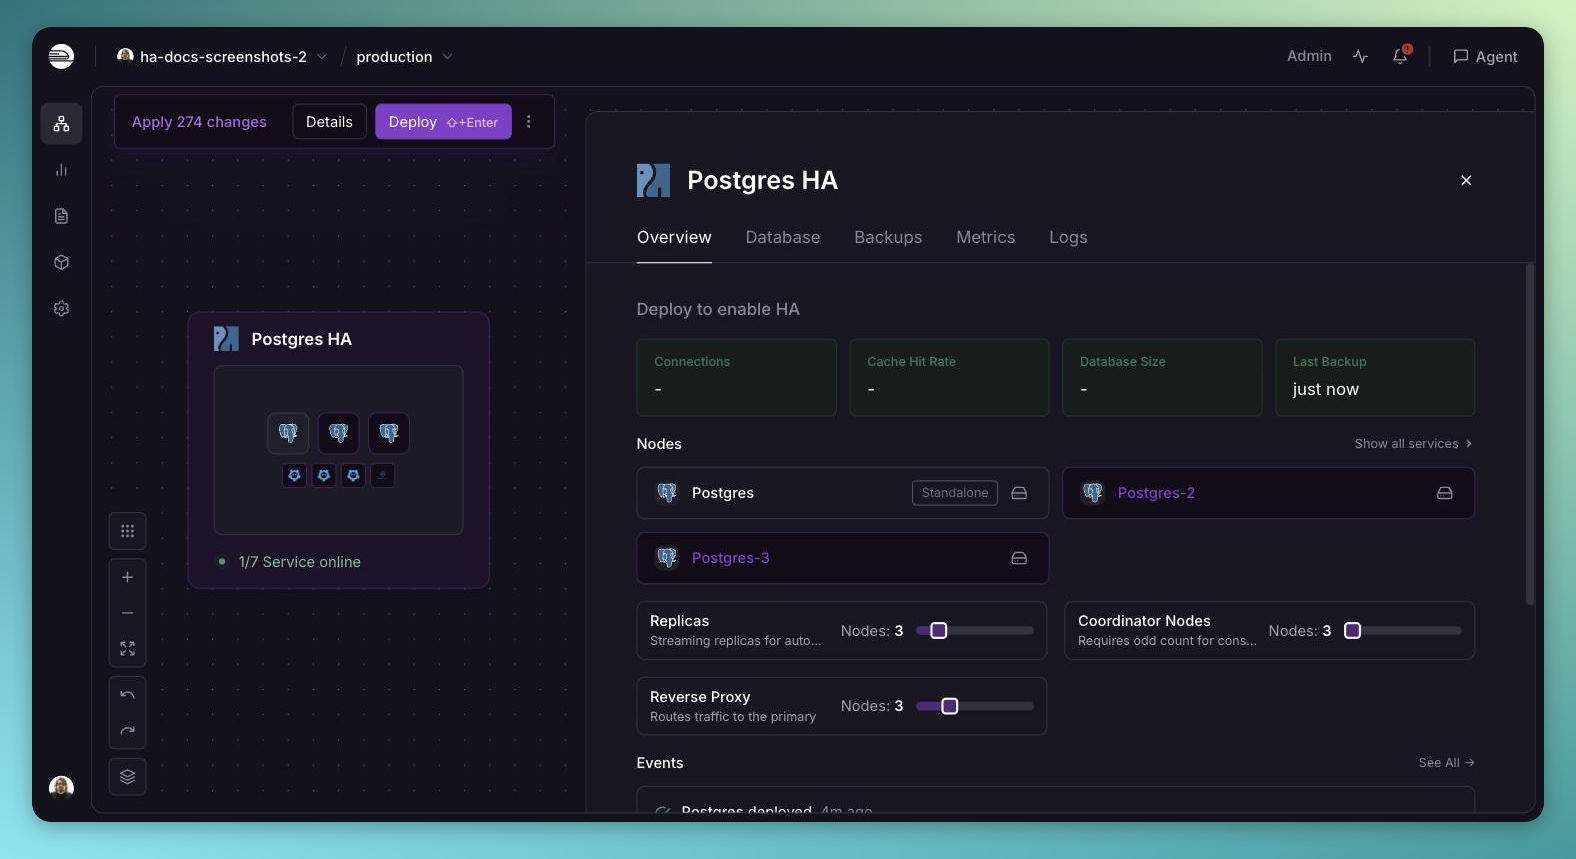Zoom in on the canvas
This screenshot has height=859, width=1576.
click(x=128, y=577)
